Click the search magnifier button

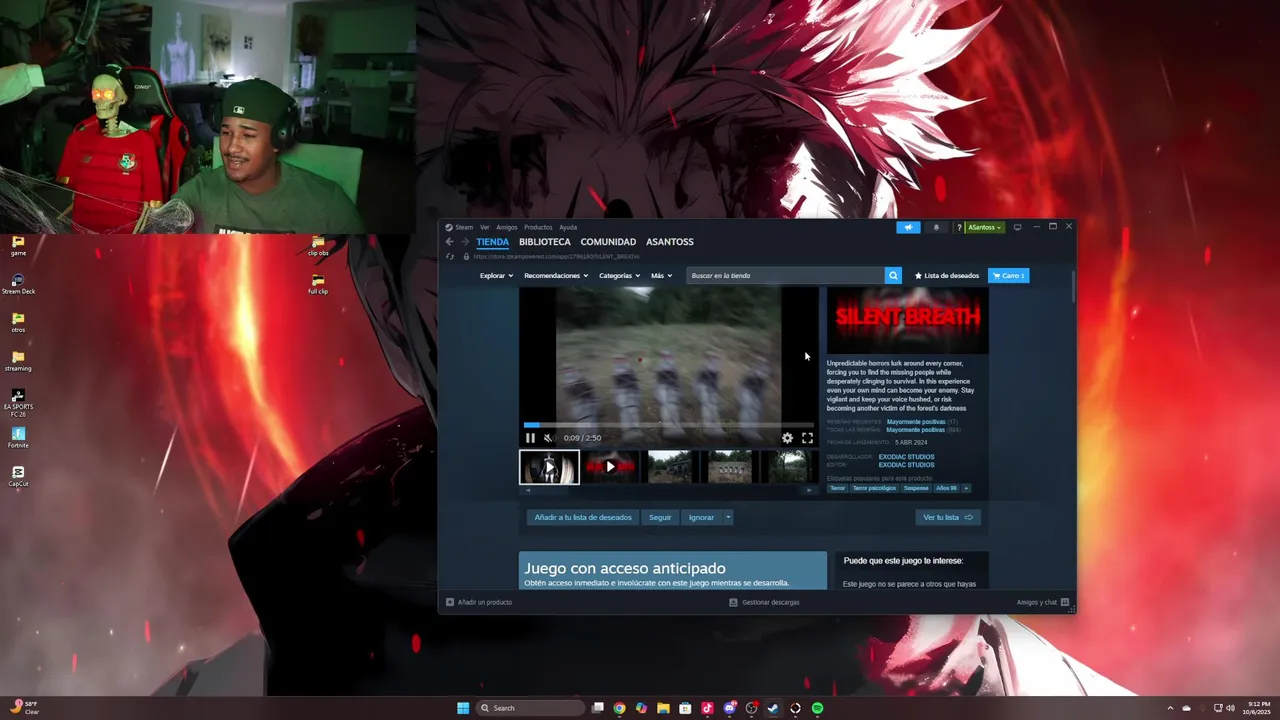pyautogui.click(x=893, y=275)
